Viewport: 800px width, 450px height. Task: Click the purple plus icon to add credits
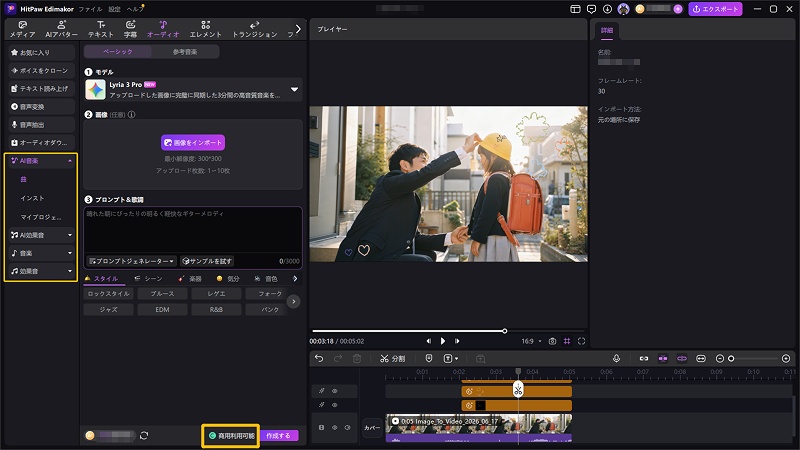(678, 9)
